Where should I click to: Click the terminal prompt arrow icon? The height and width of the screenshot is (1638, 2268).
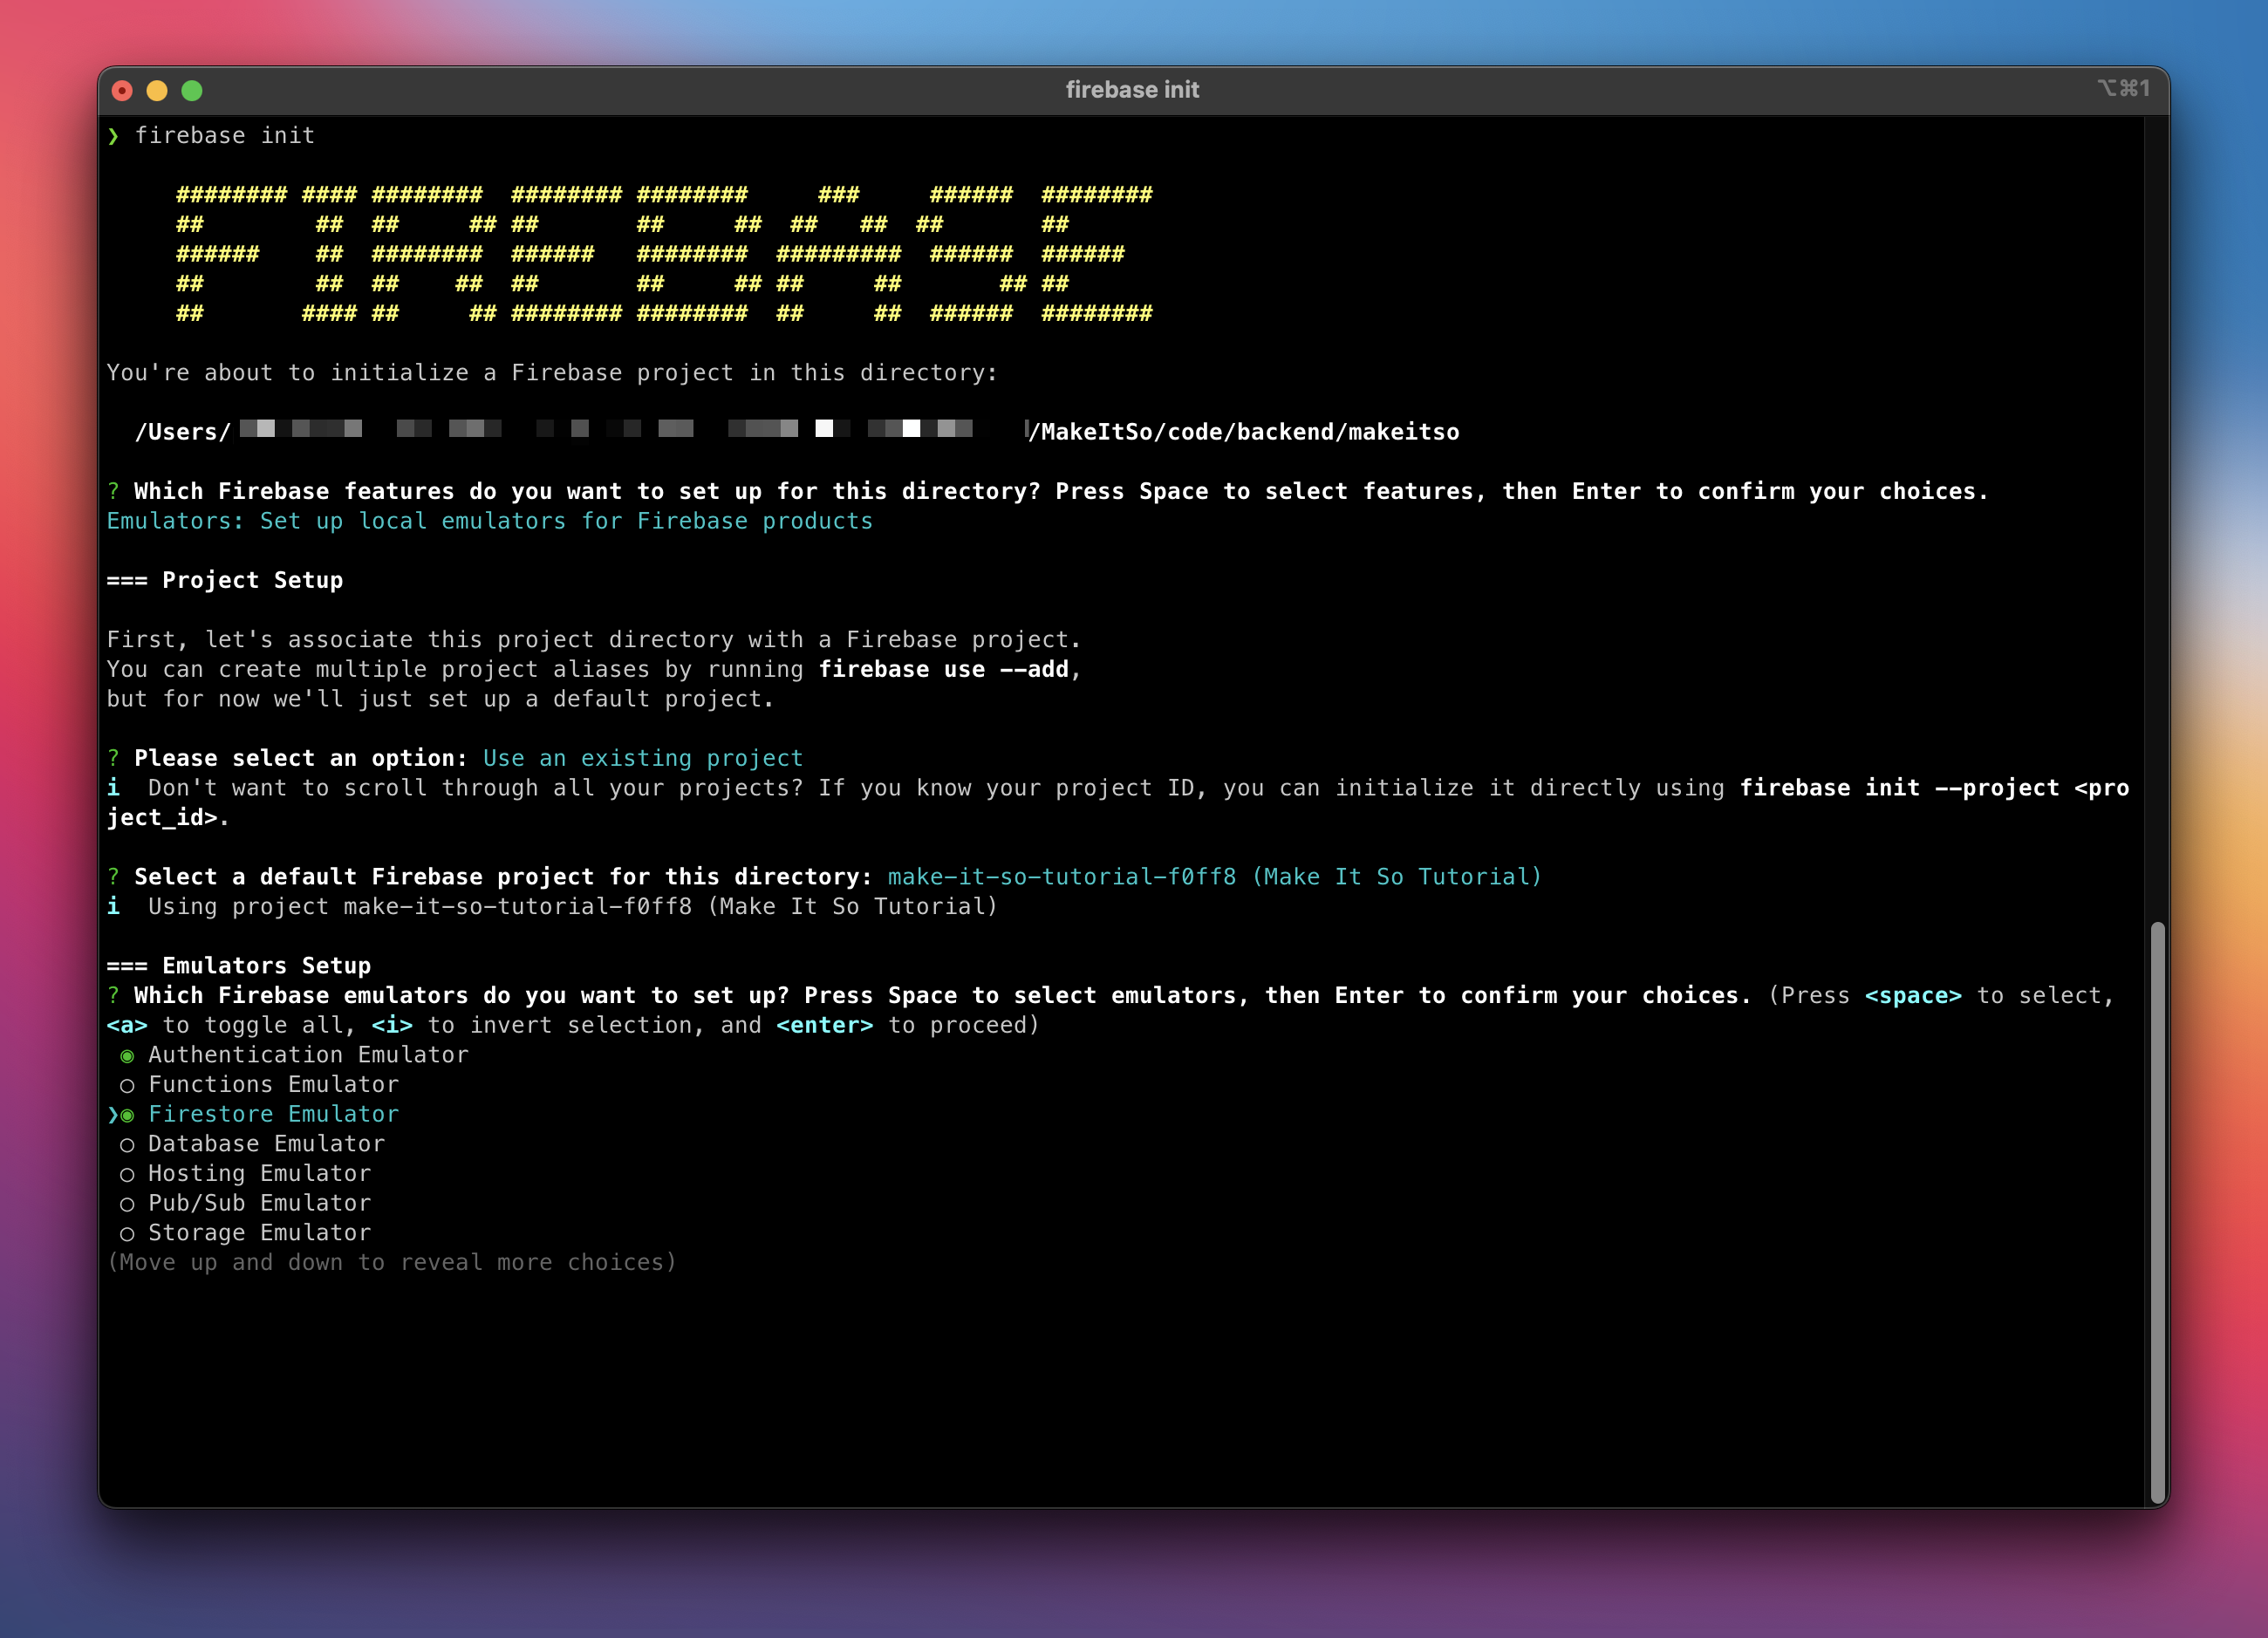[x=115, y=135]
